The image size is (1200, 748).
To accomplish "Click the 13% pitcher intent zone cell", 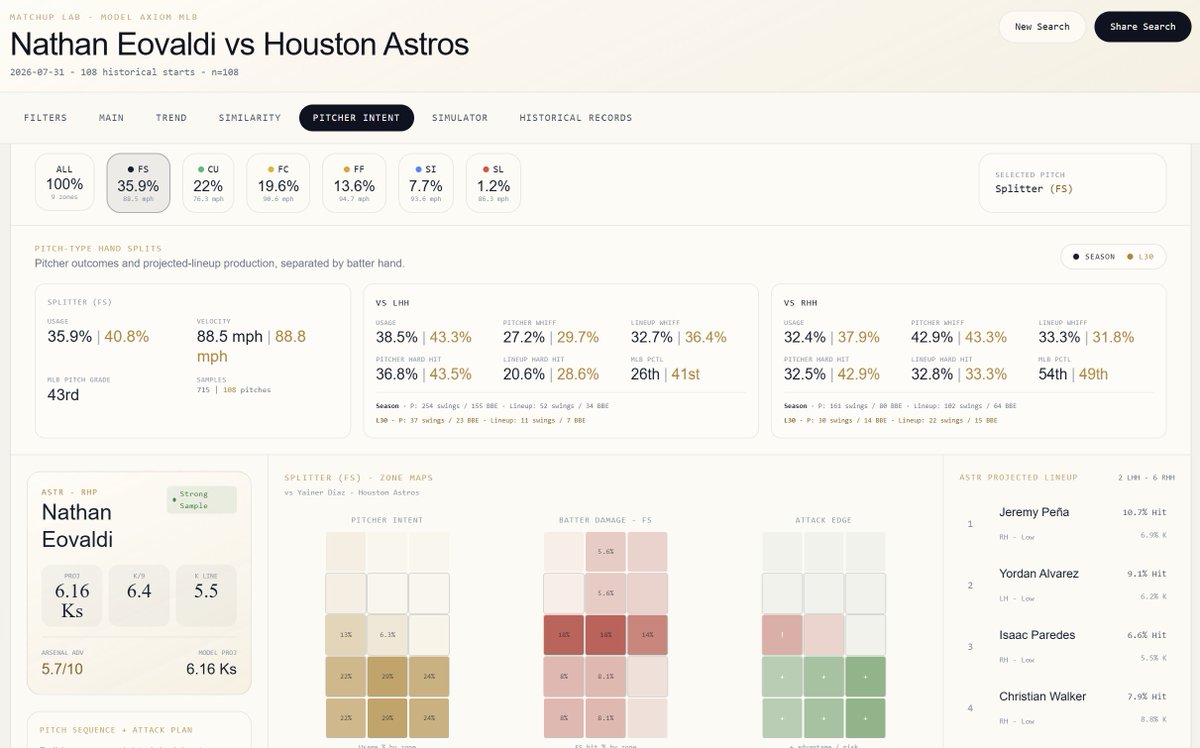I will point(345,635).
